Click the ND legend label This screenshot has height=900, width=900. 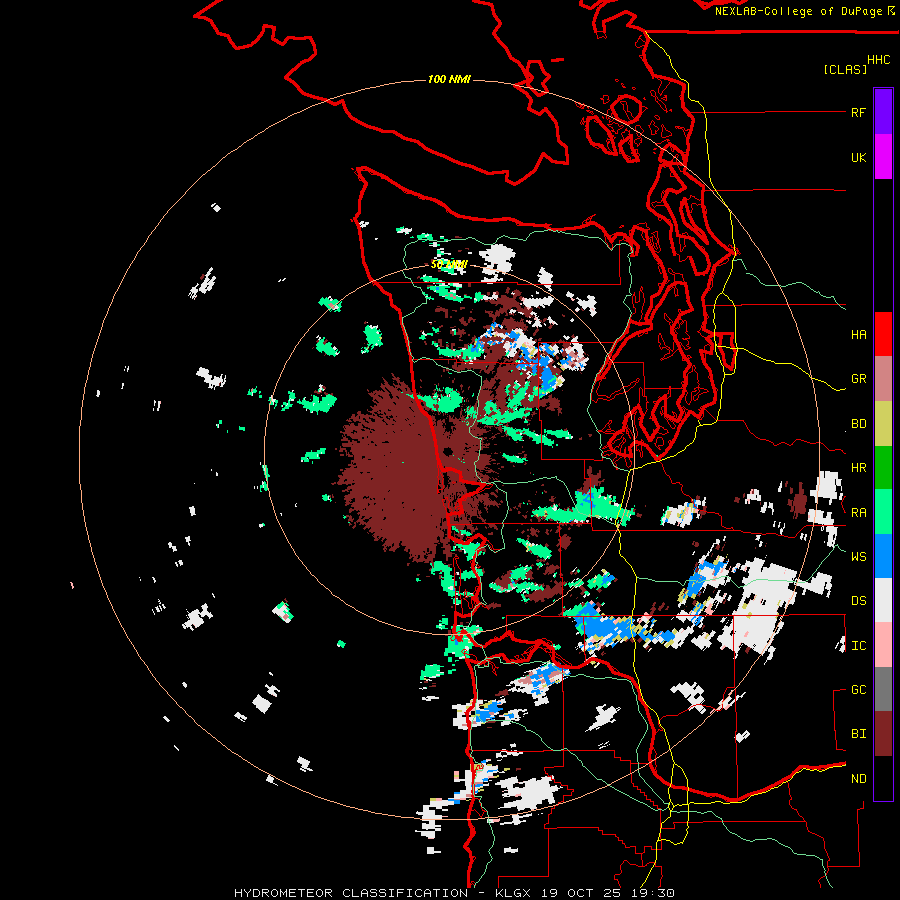pyautogui.click(x=858, y=779)
